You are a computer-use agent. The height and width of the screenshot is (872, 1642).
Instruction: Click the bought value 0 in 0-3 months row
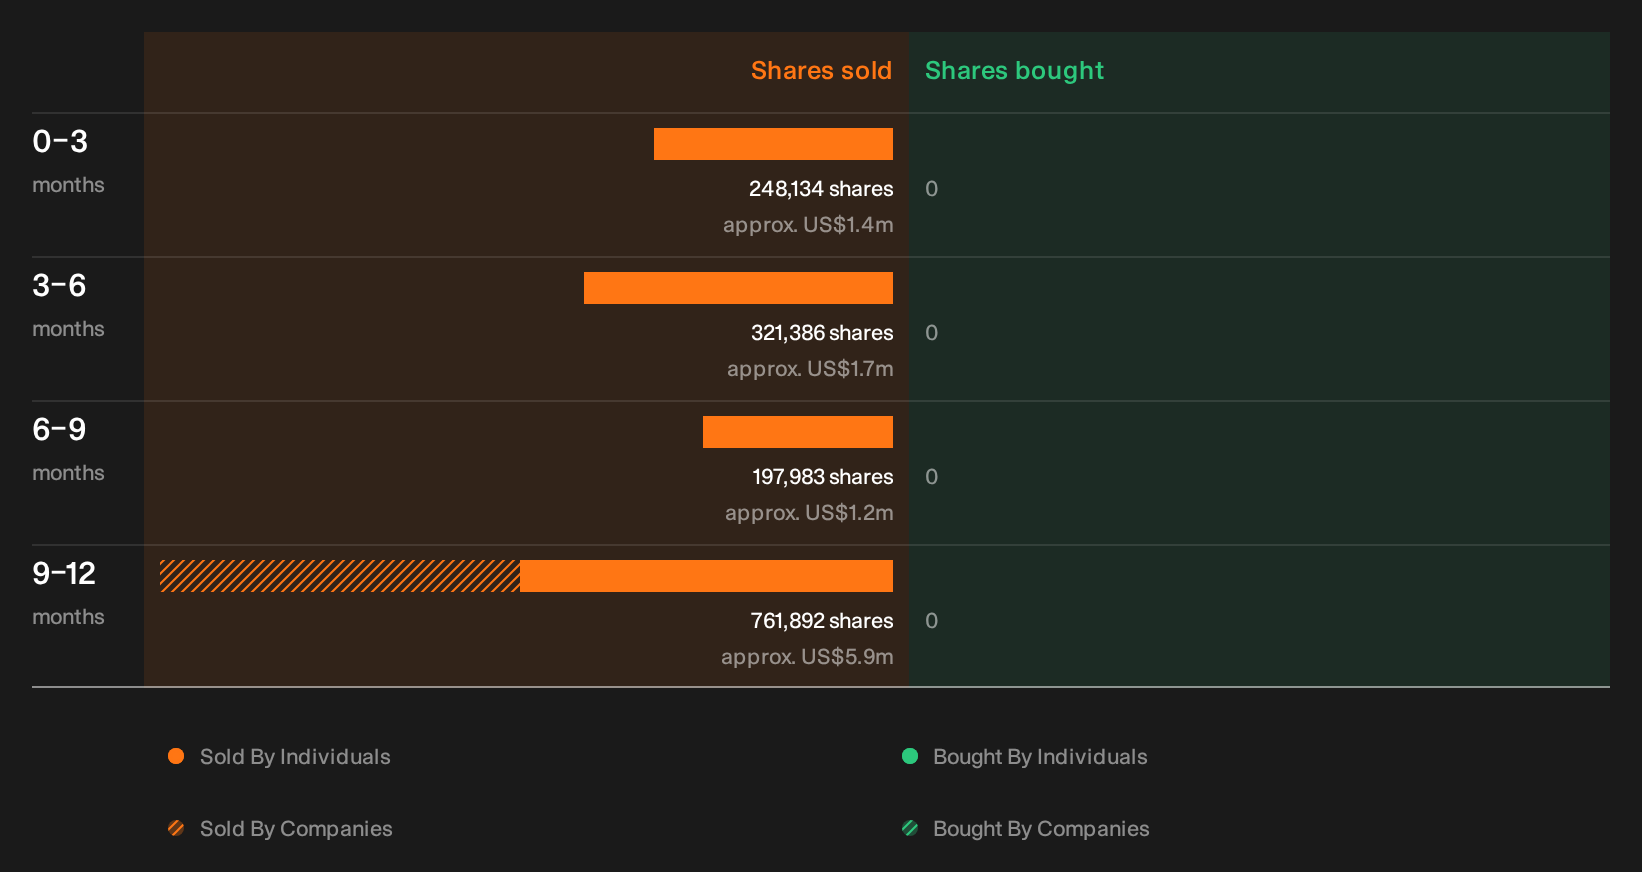tap(931, 189)
